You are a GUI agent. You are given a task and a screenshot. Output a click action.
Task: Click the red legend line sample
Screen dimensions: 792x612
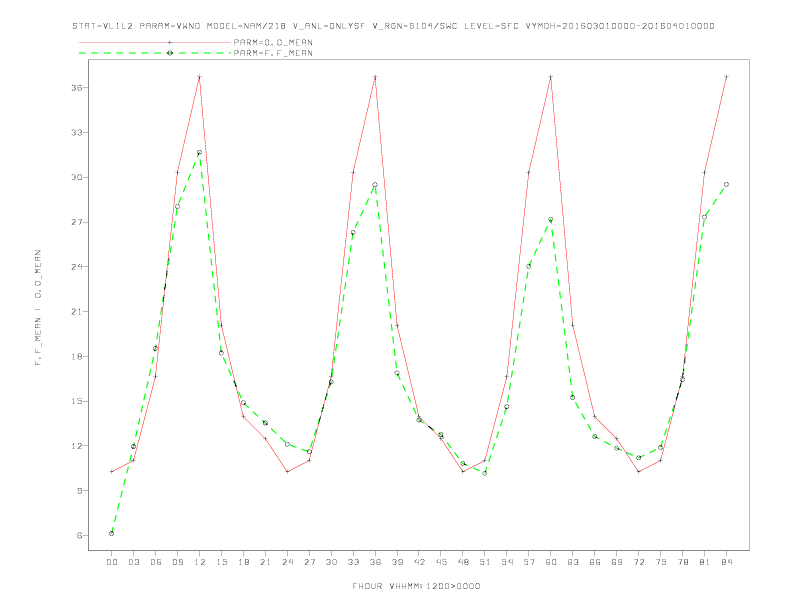[155, 42]
